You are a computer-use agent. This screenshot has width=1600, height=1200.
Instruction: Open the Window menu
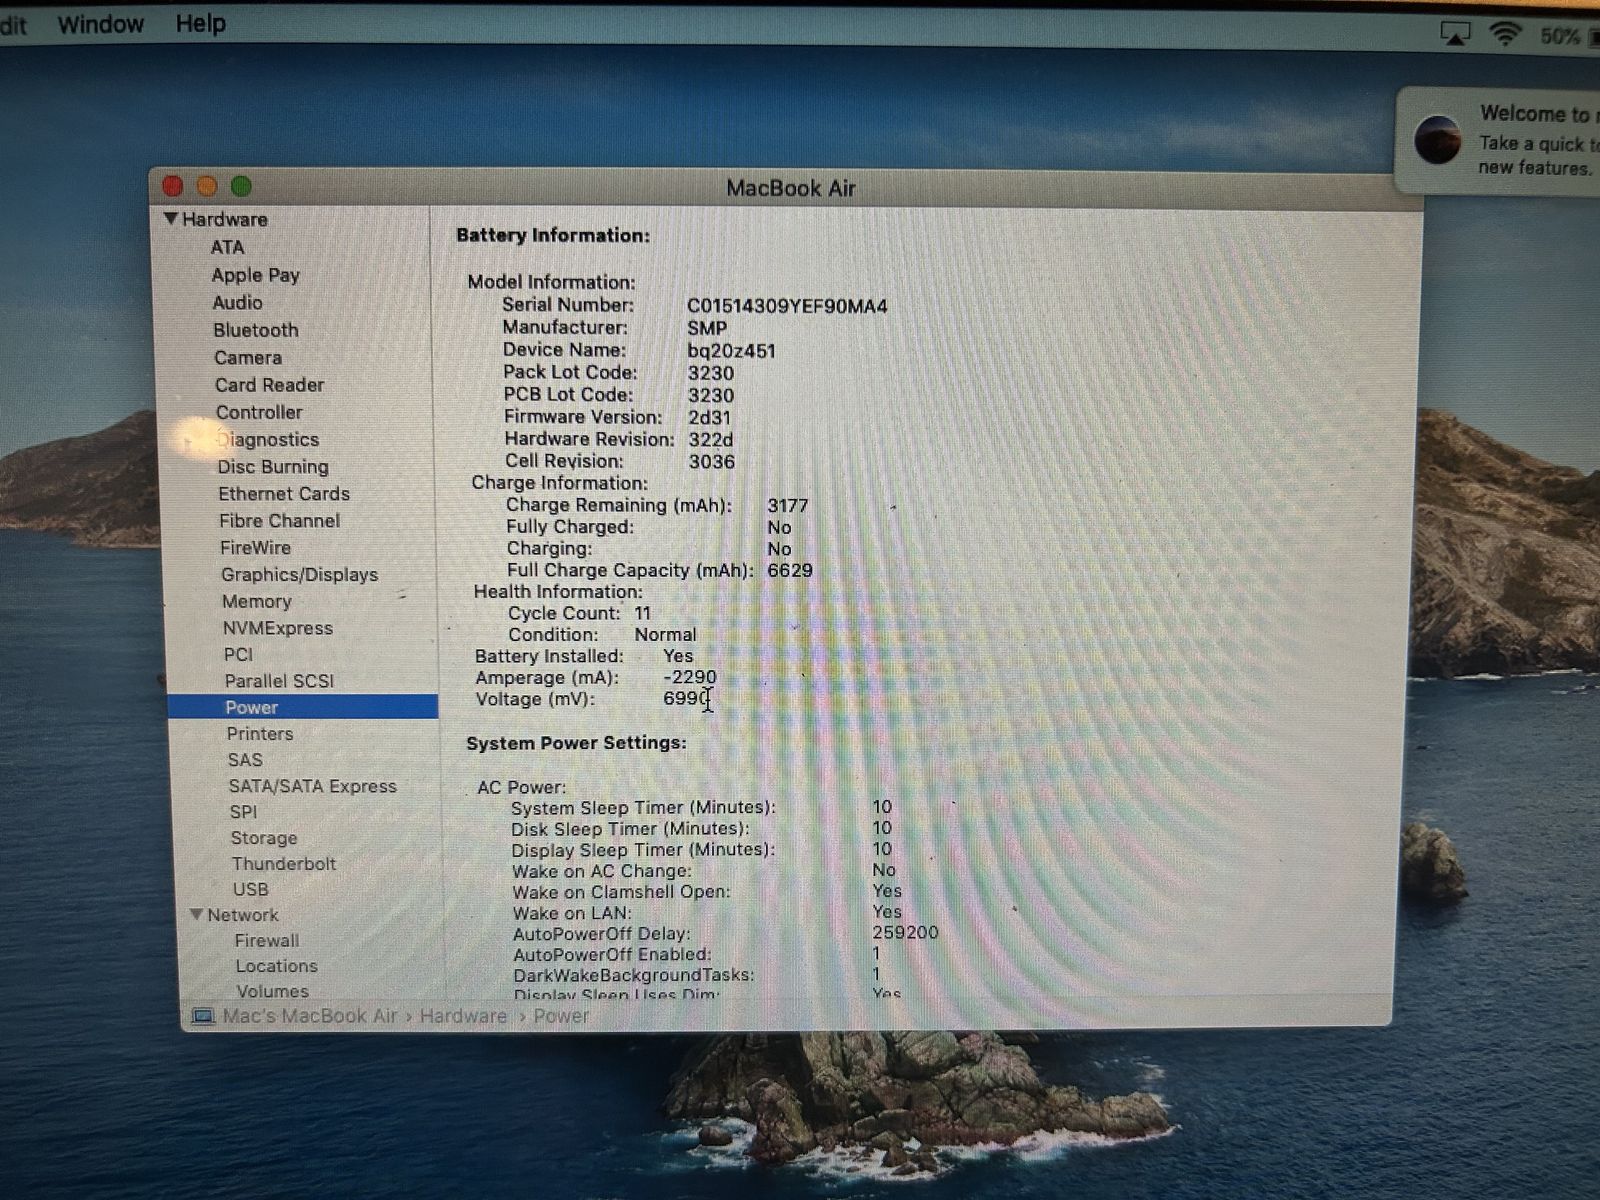[x=100, y=24]
